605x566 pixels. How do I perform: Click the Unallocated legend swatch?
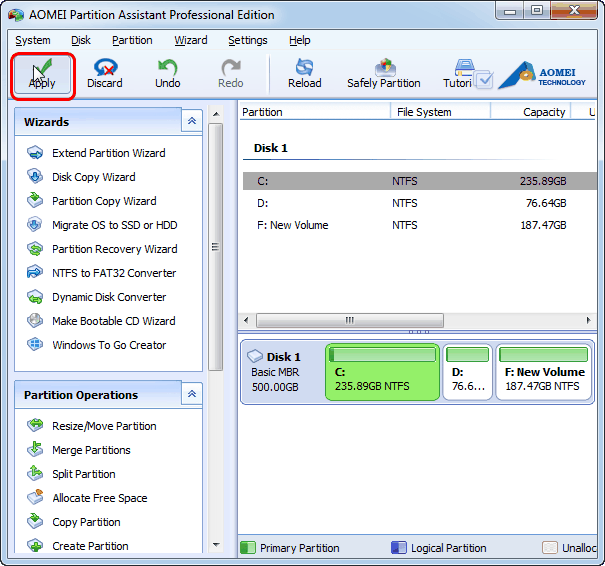point(550,547)
